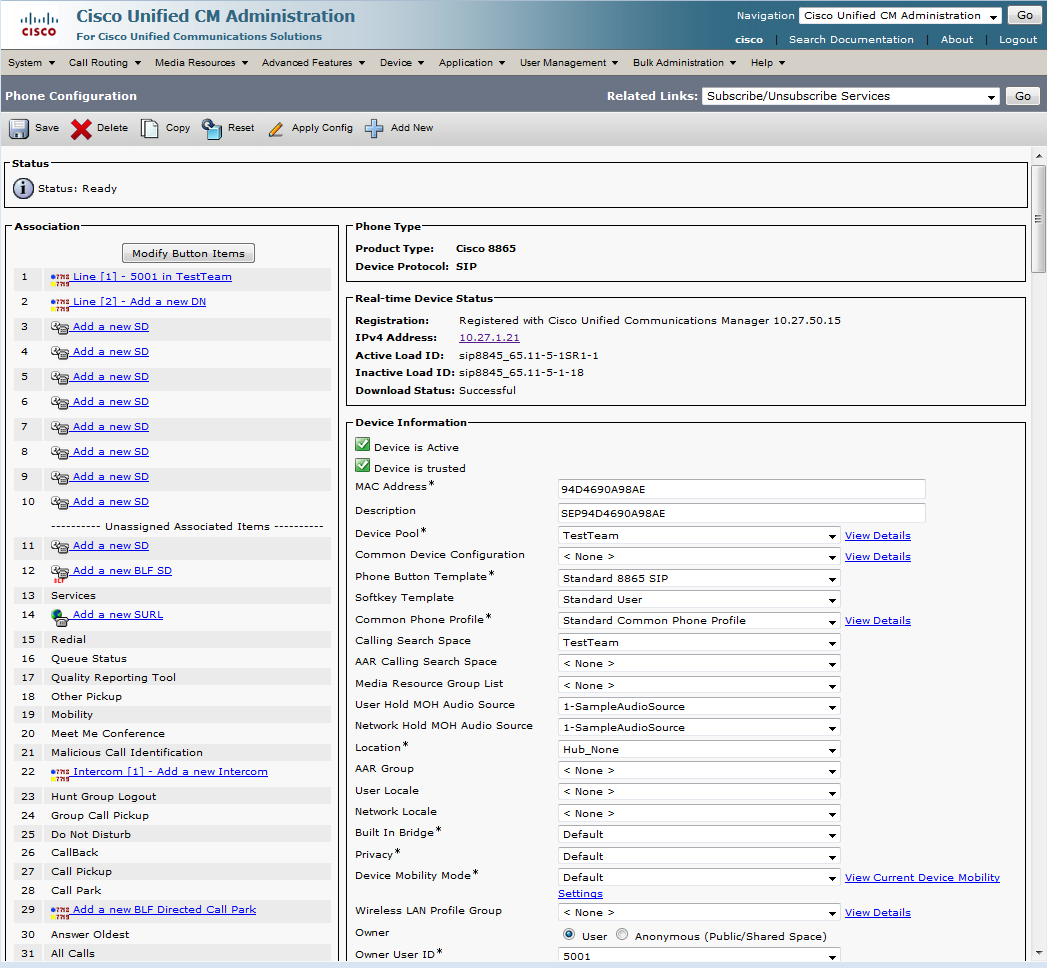Toggle the Device is trusted checkbox

363,466
